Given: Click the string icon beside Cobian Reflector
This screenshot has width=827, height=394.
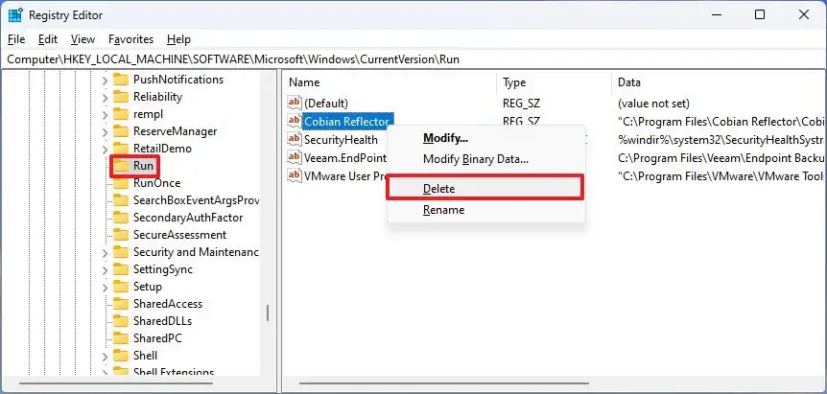Looking at the screenshot, I should coord(294,121).
